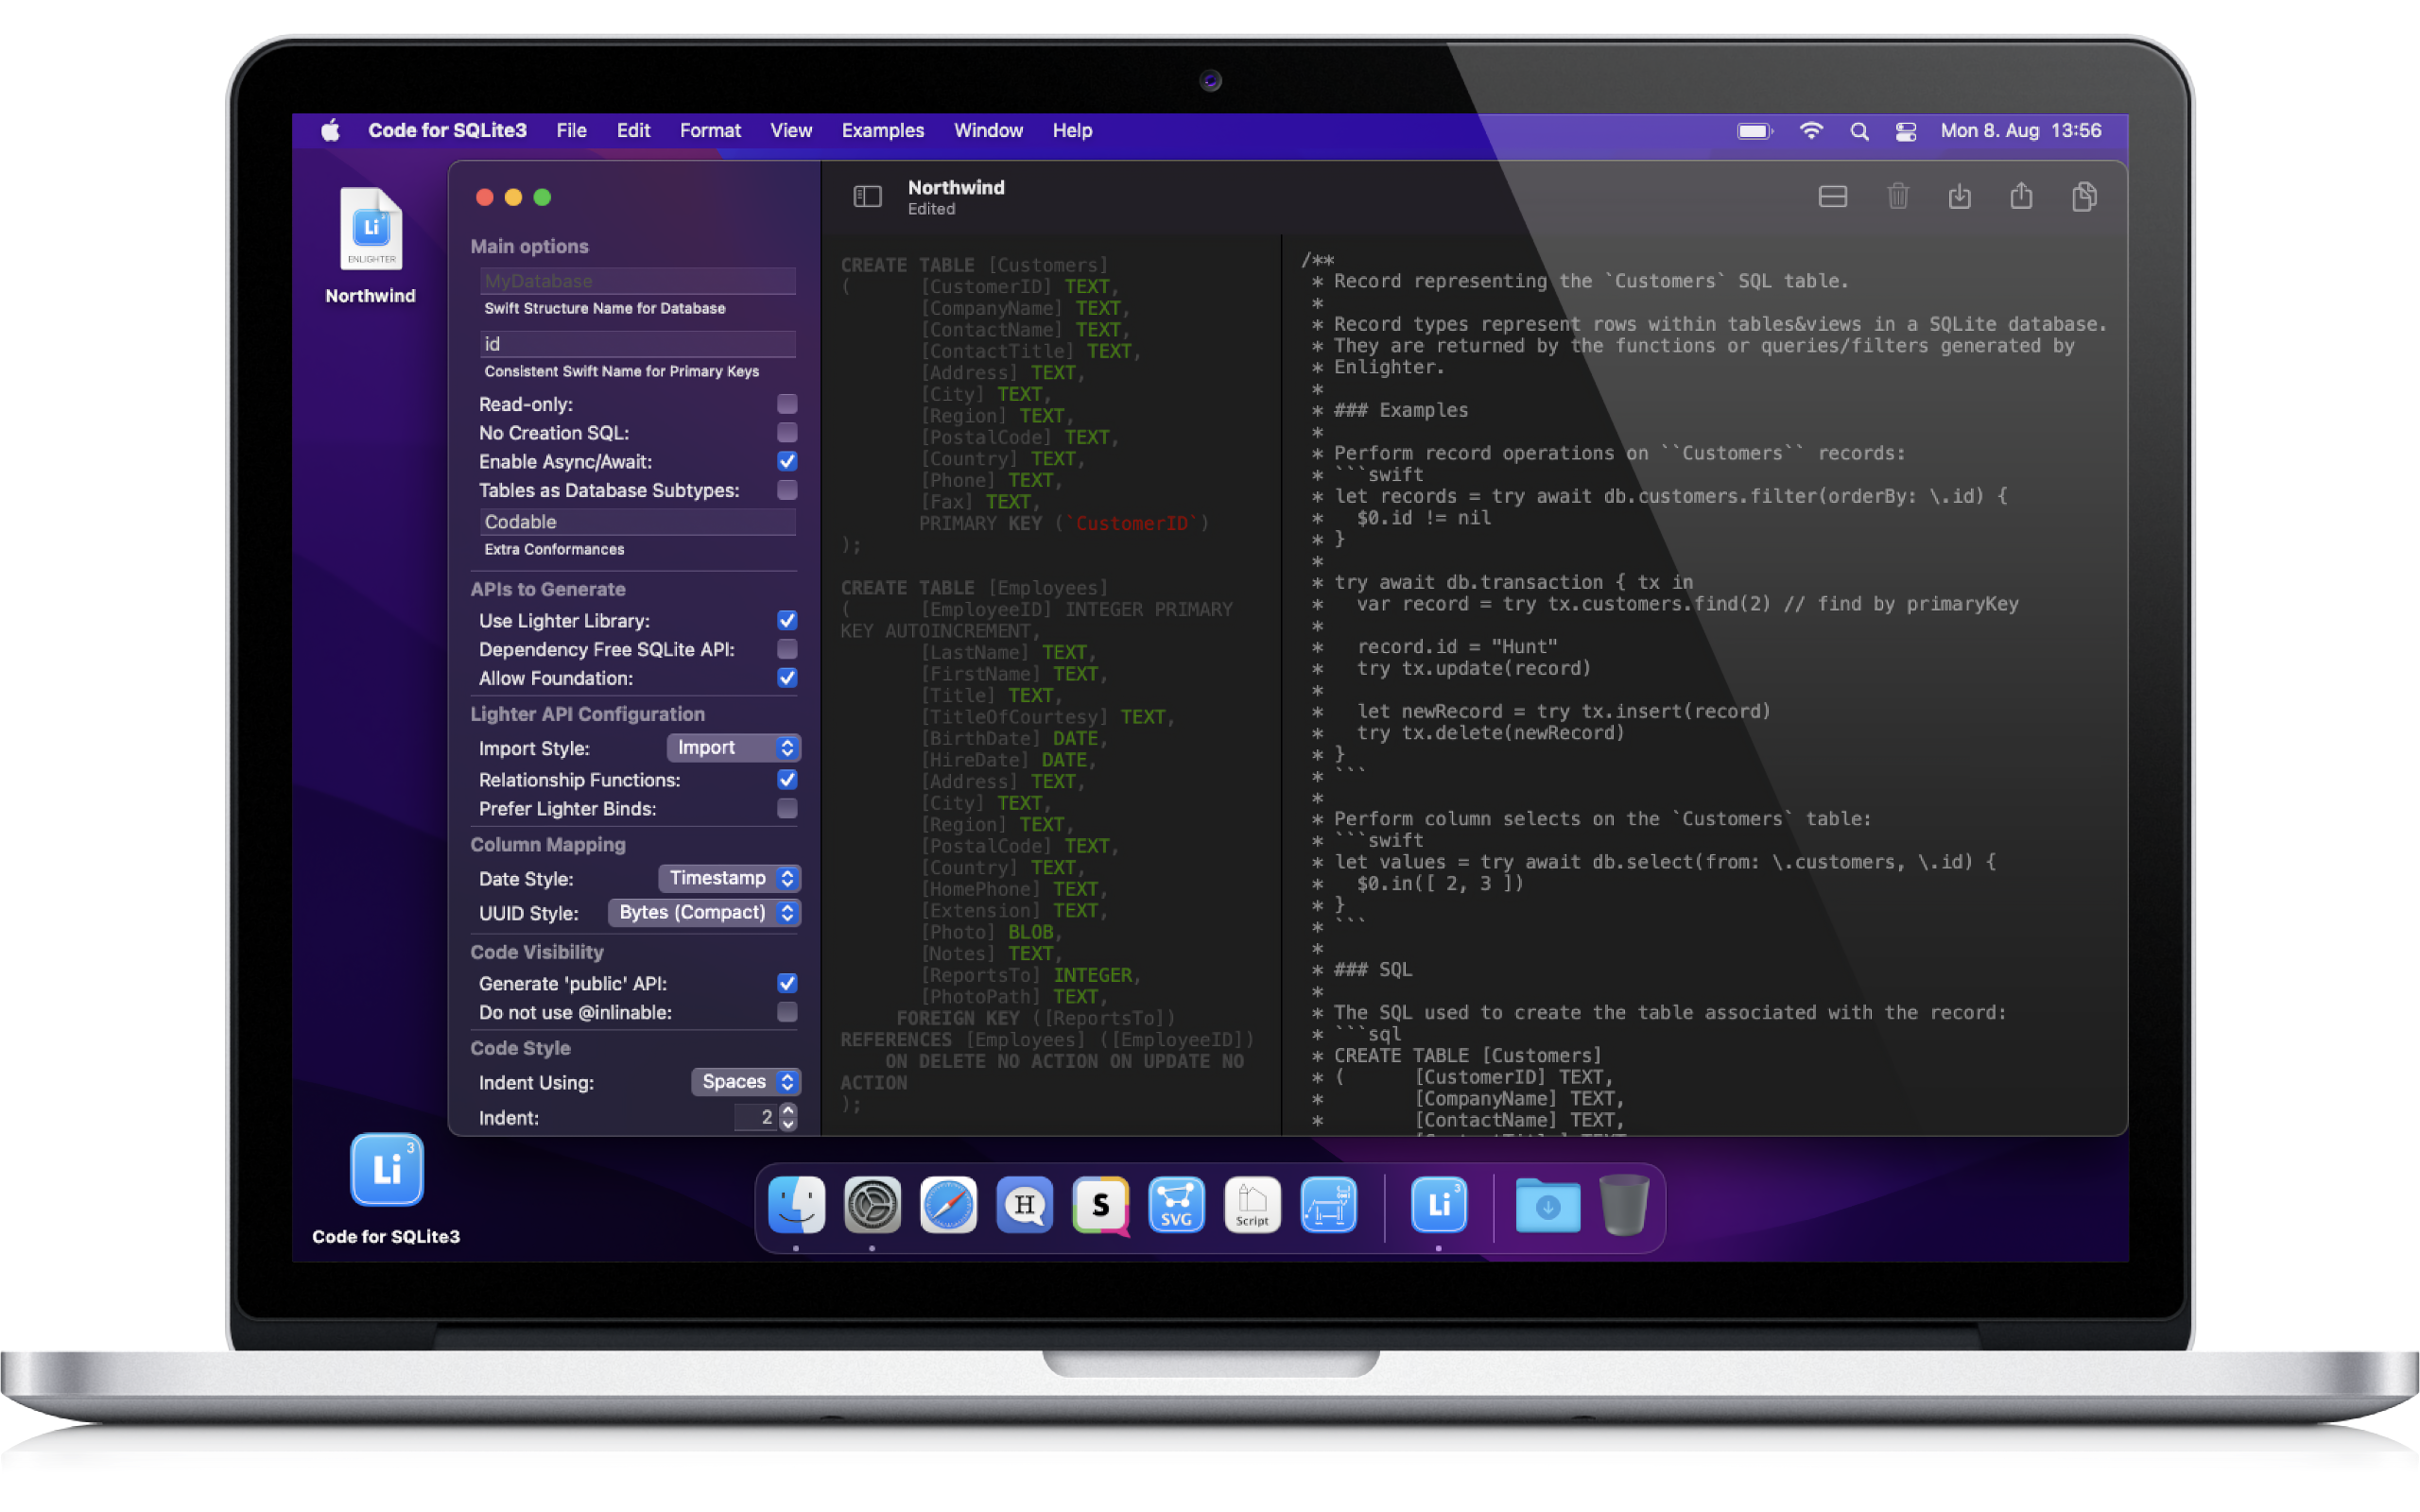2420x1512 pixels.
Task: Click '### SQL' heading in generated code
Action: 1373,969
